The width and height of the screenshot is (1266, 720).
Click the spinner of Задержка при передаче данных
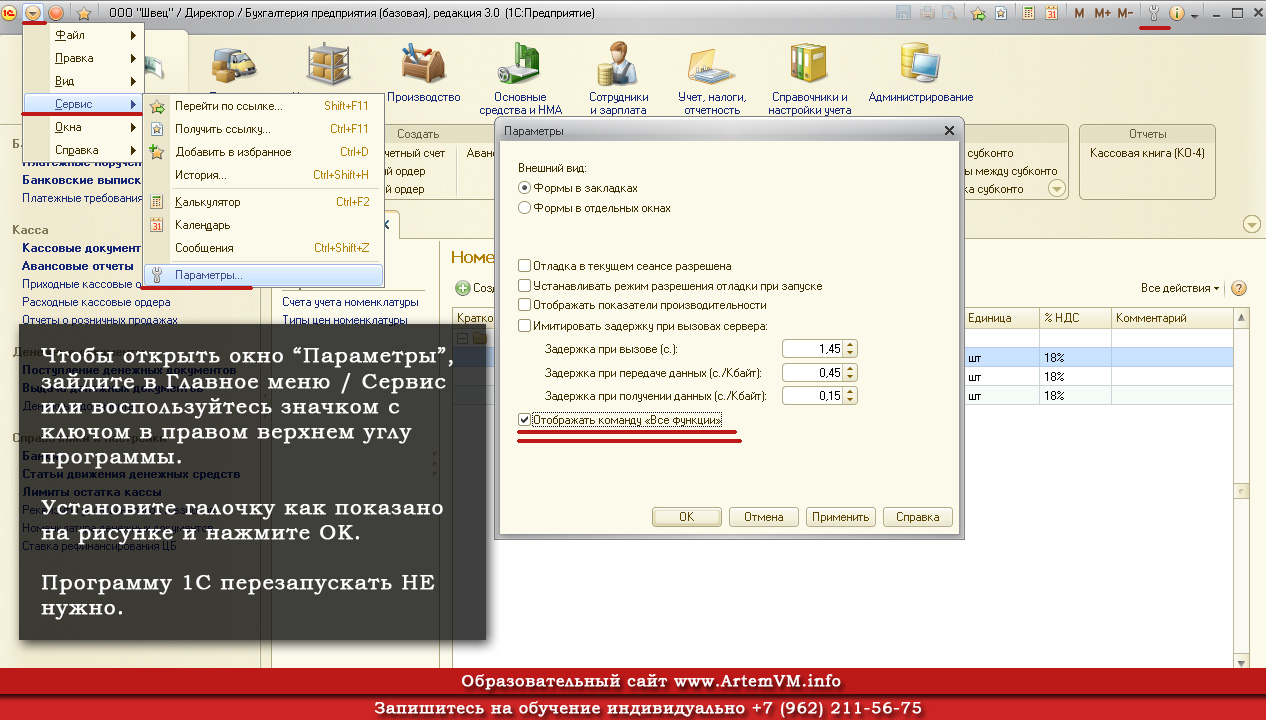coord(851,373)
